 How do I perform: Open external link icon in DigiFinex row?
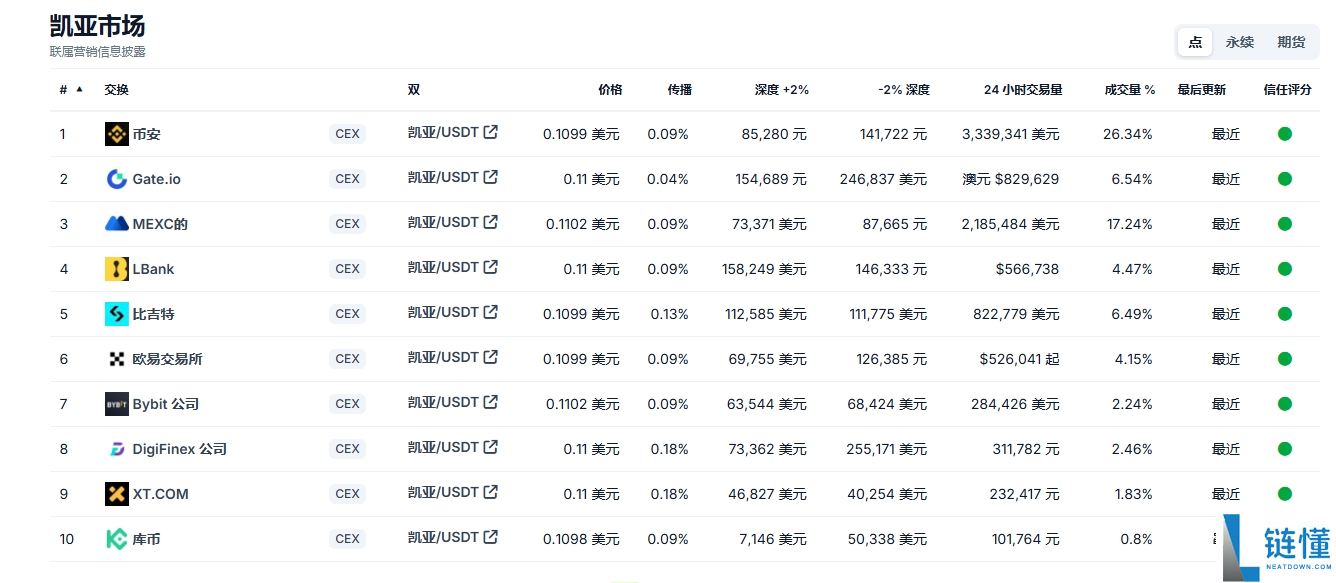click(x=490, y=447)
